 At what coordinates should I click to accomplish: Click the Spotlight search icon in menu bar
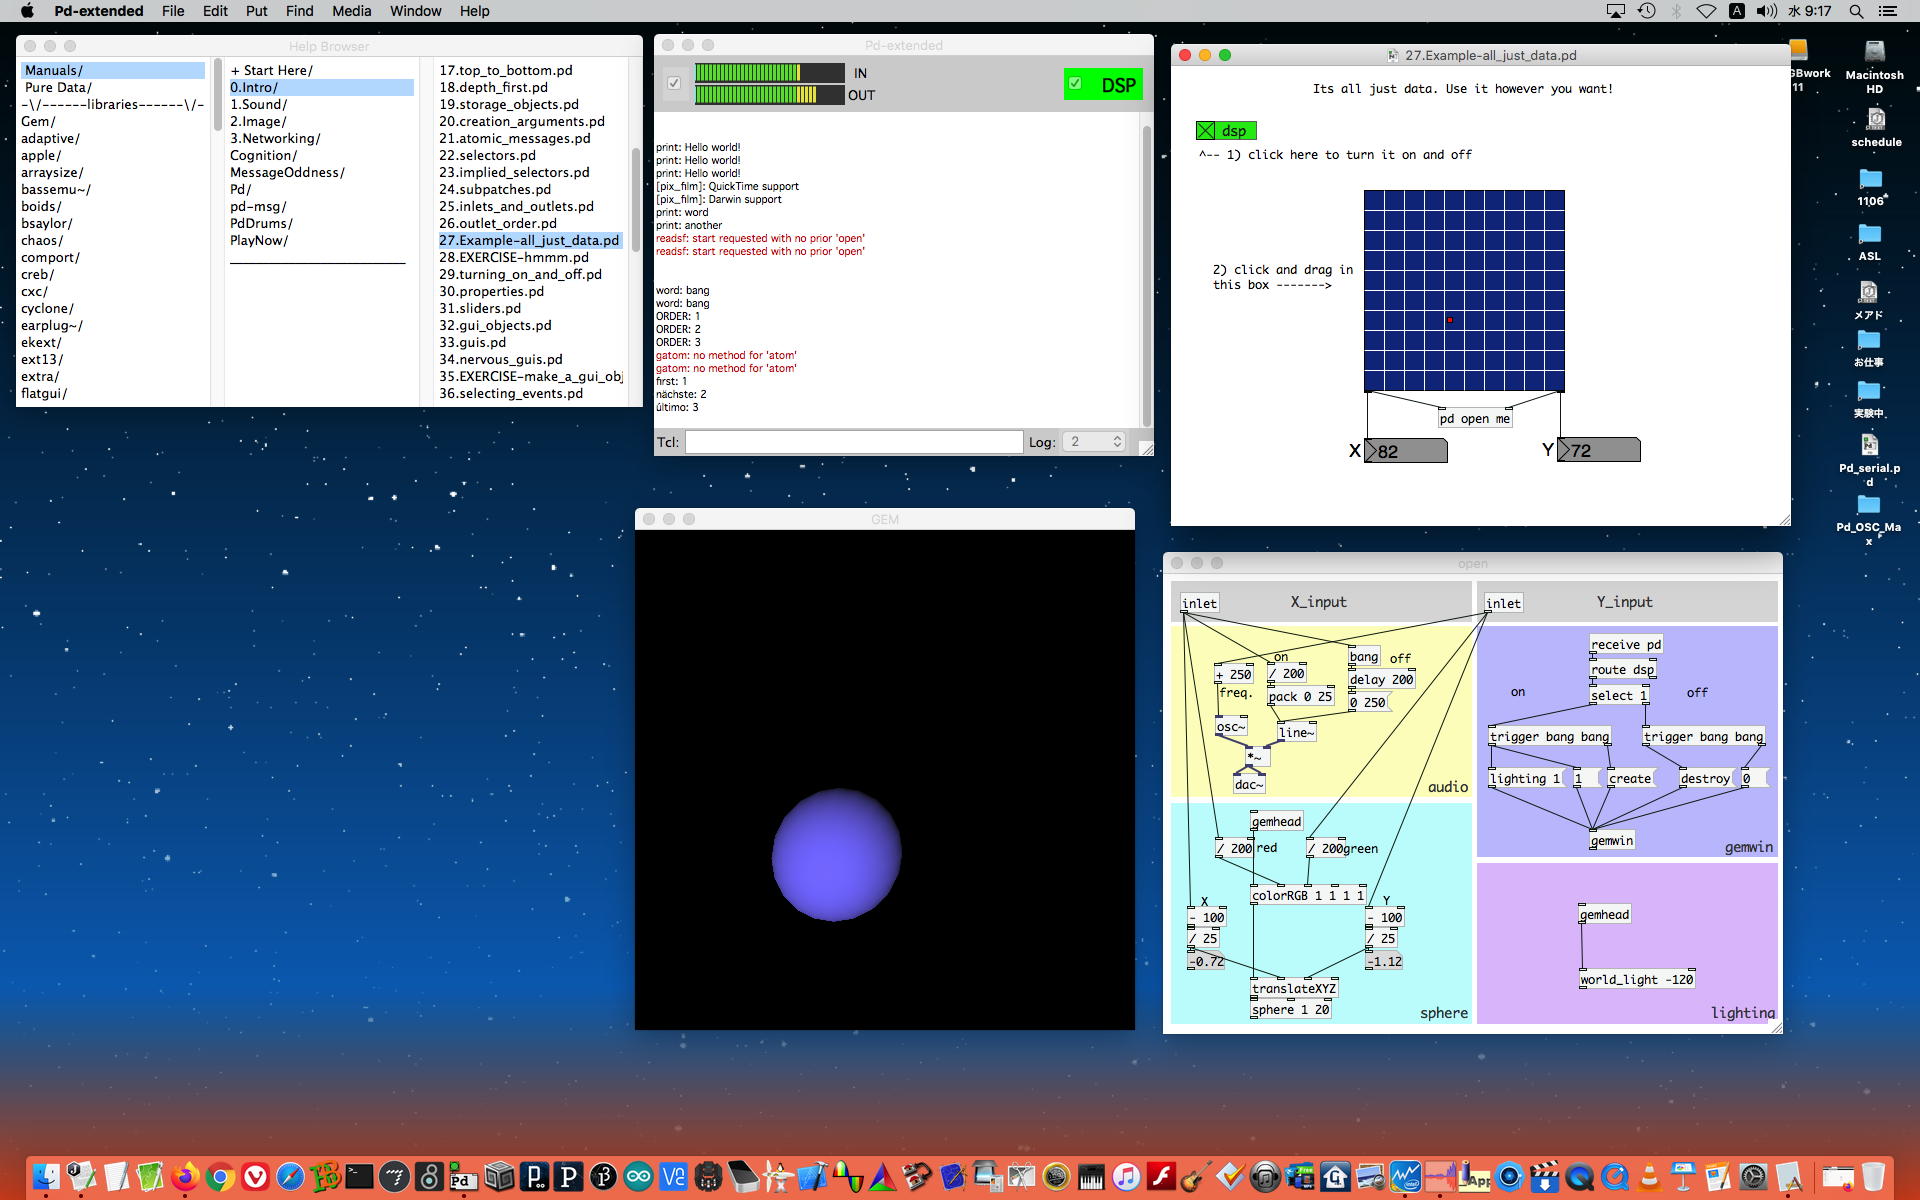(x=1856, y=11)
